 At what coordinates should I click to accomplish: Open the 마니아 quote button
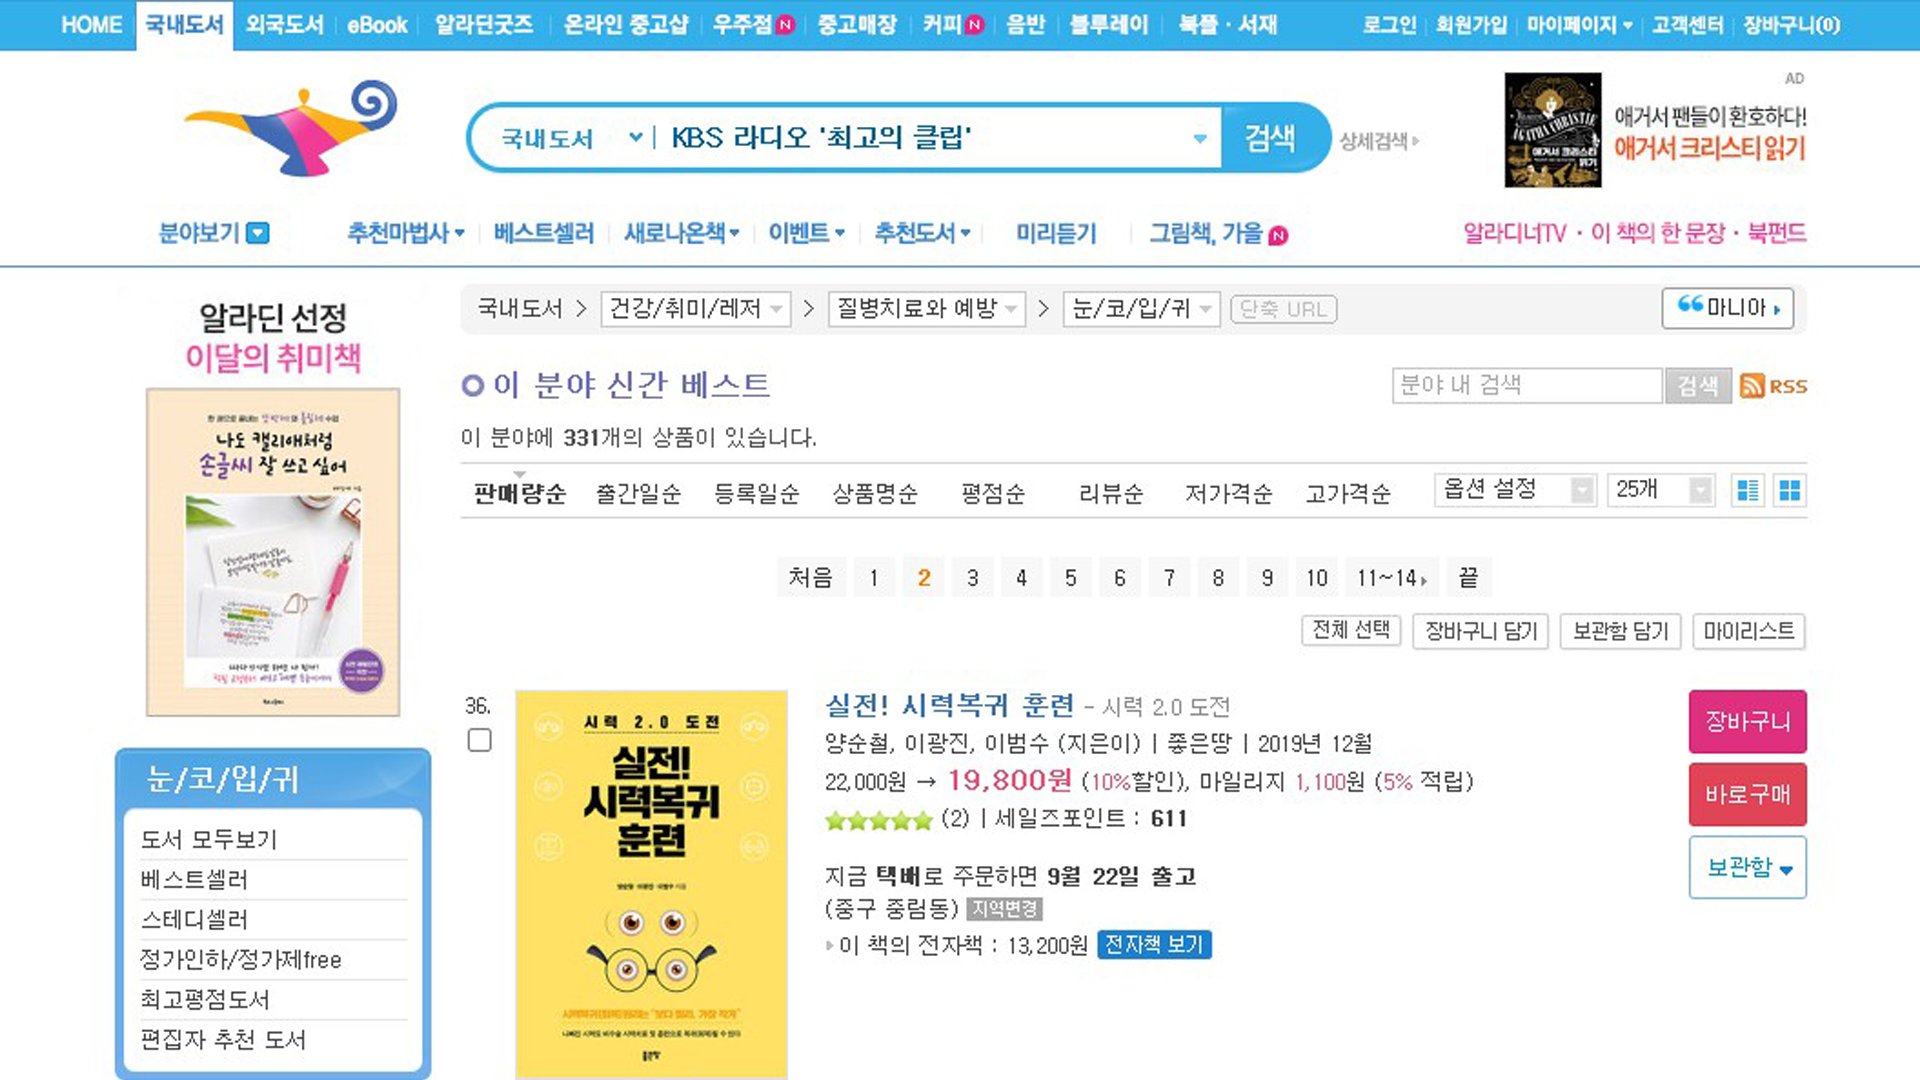(1728, 308)
